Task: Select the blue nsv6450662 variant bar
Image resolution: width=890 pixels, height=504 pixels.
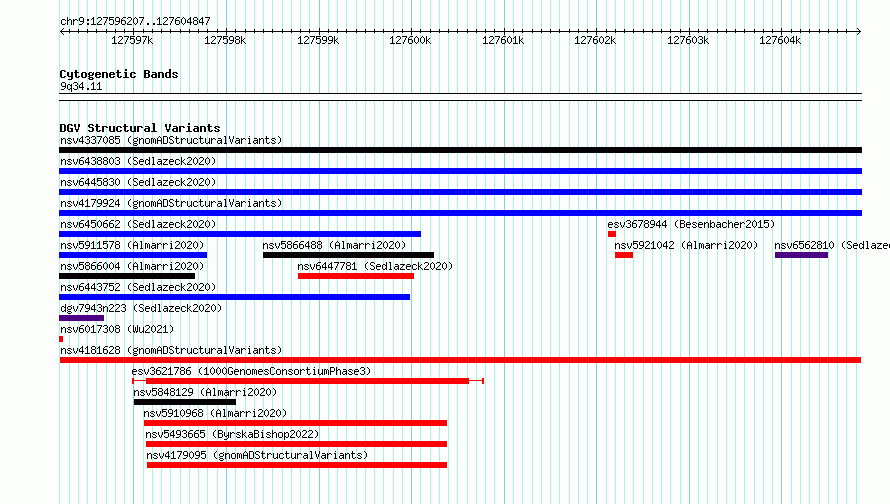Action: (x=240, y=234)
